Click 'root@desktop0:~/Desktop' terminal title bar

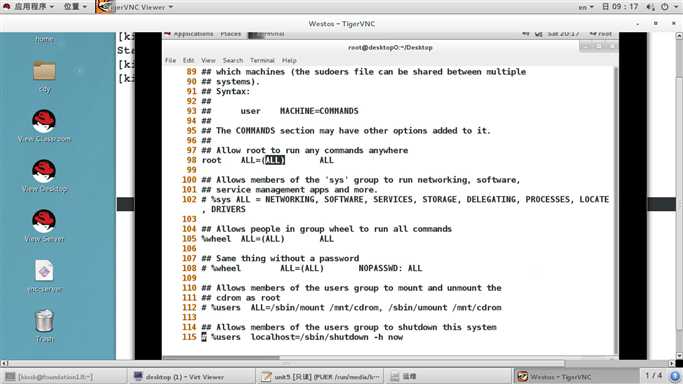coord(390,47)
